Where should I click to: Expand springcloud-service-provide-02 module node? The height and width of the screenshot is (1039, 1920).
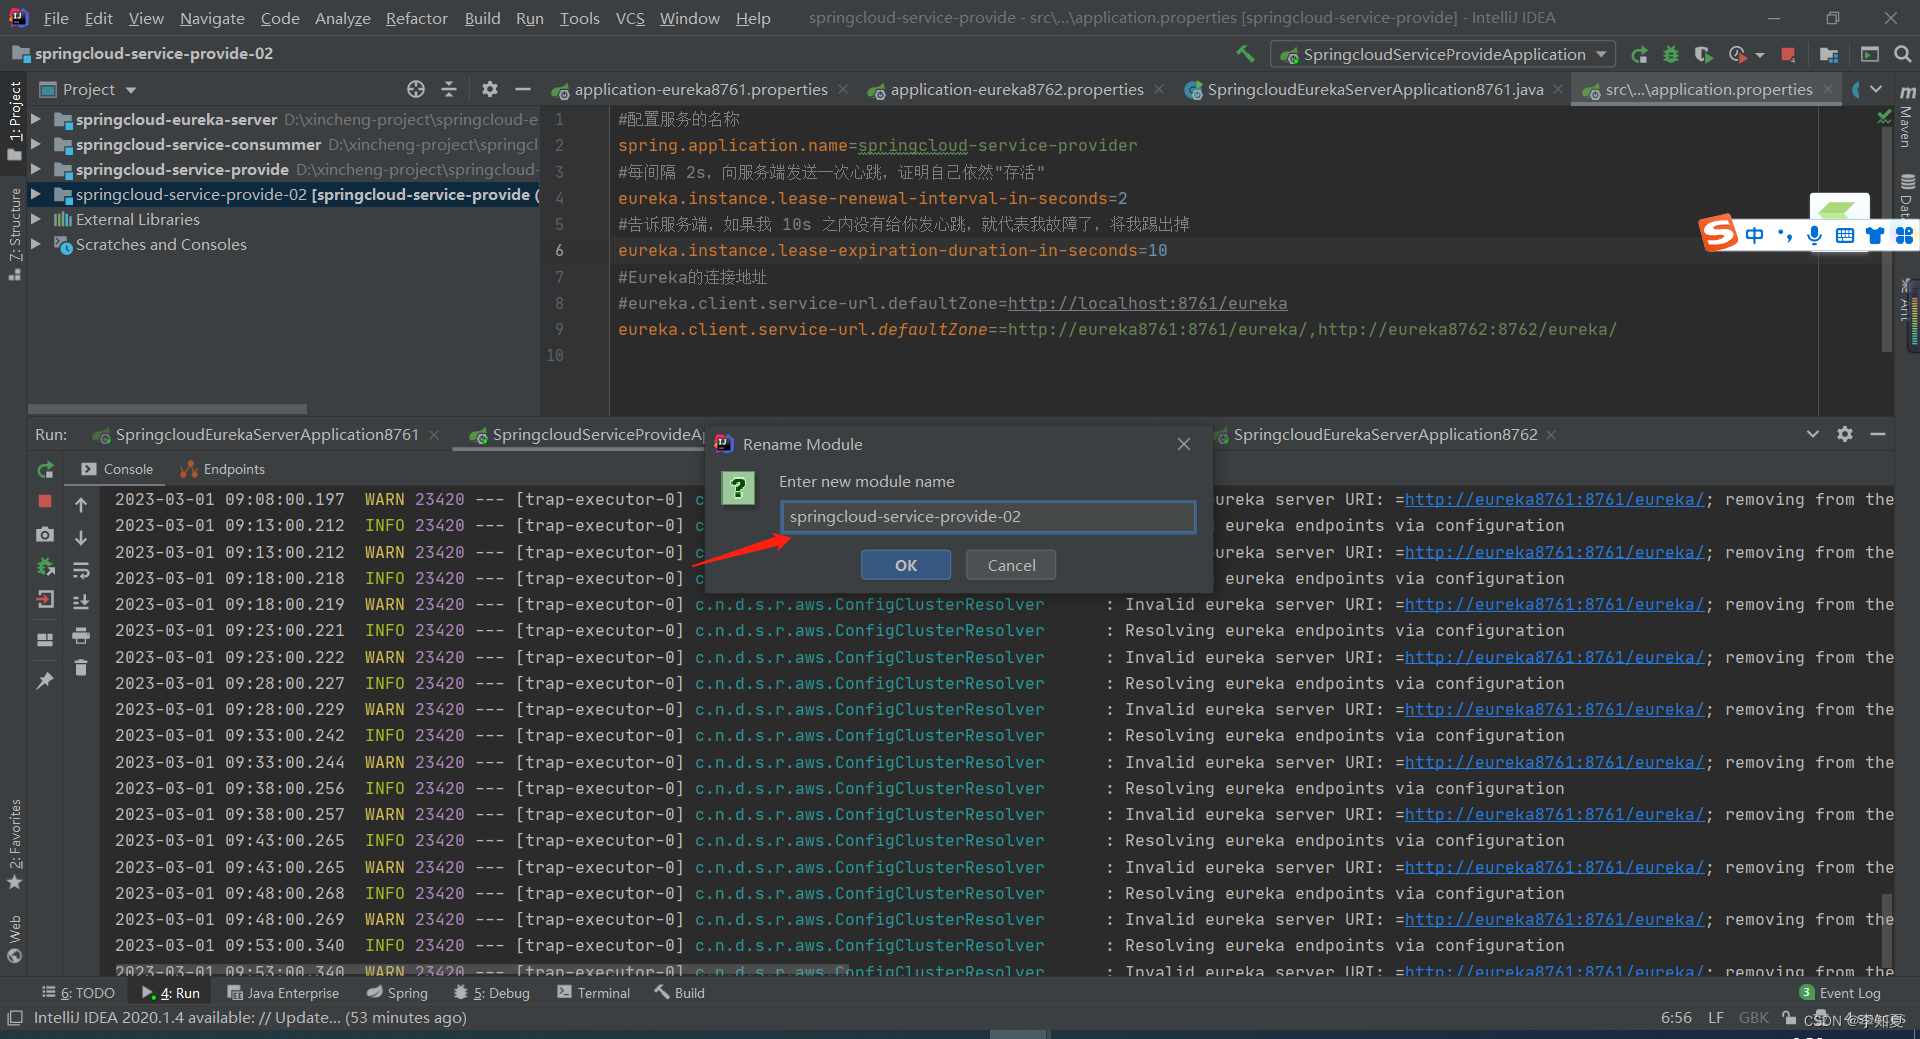pyautogui.click(x=36, y=194)
